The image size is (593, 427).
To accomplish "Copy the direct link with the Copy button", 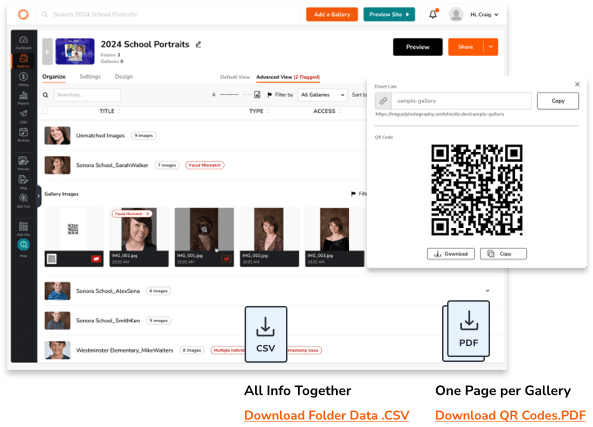I will (558, 101).
